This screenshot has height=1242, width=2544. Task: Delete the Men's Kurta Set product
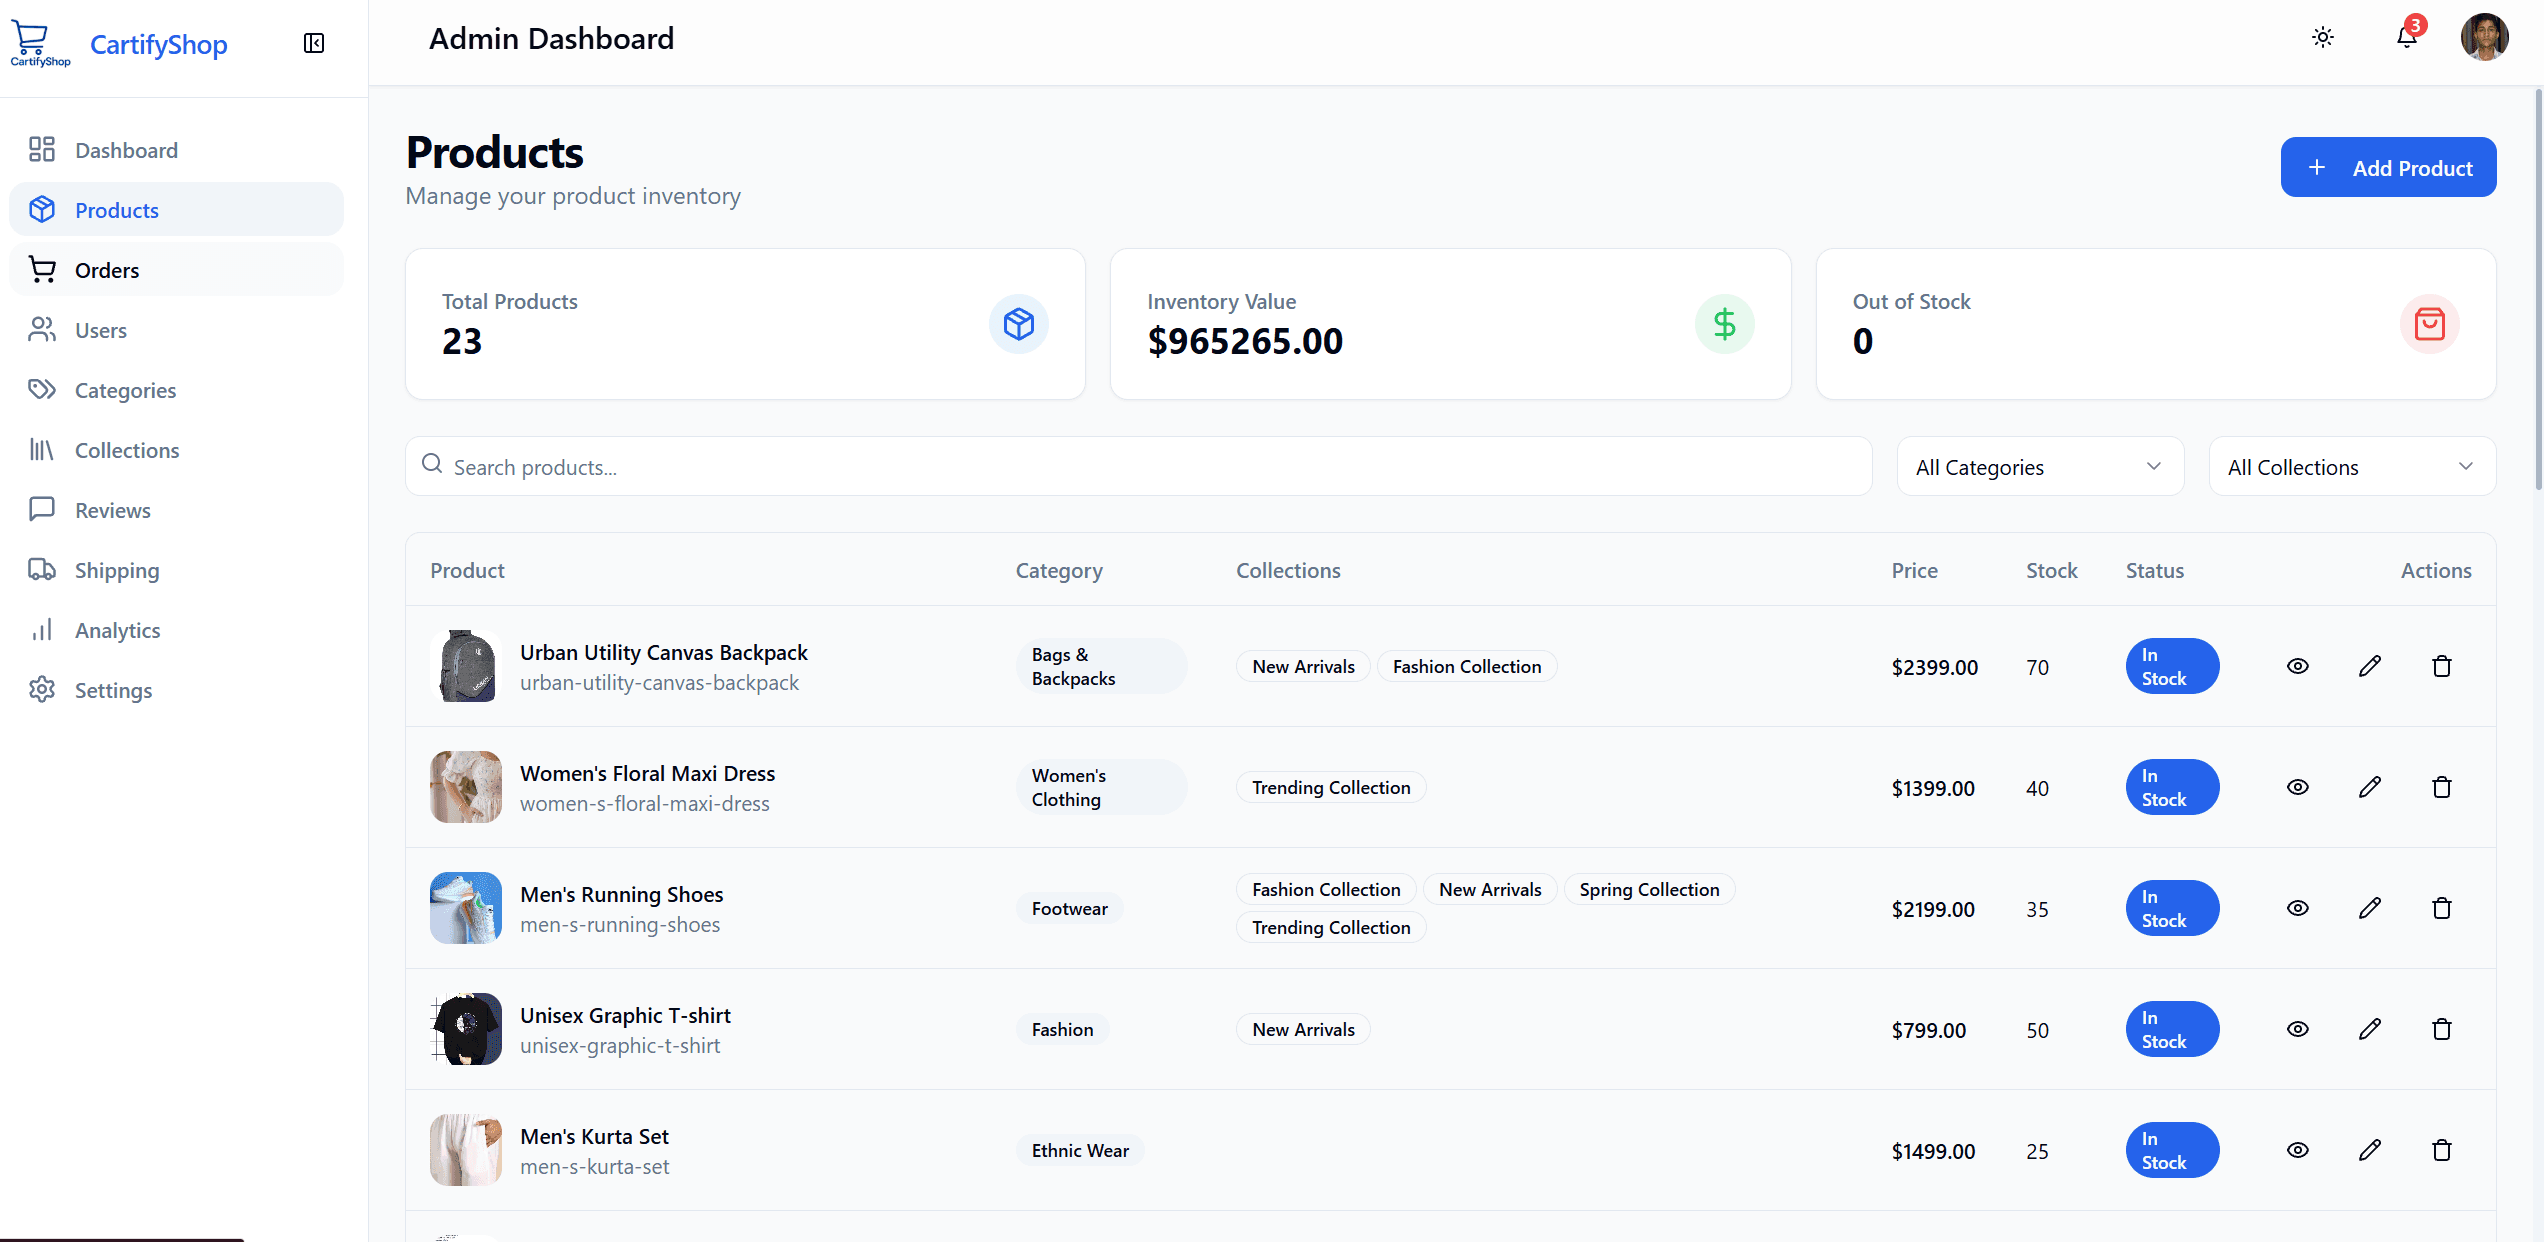tap(2442, 1150)
